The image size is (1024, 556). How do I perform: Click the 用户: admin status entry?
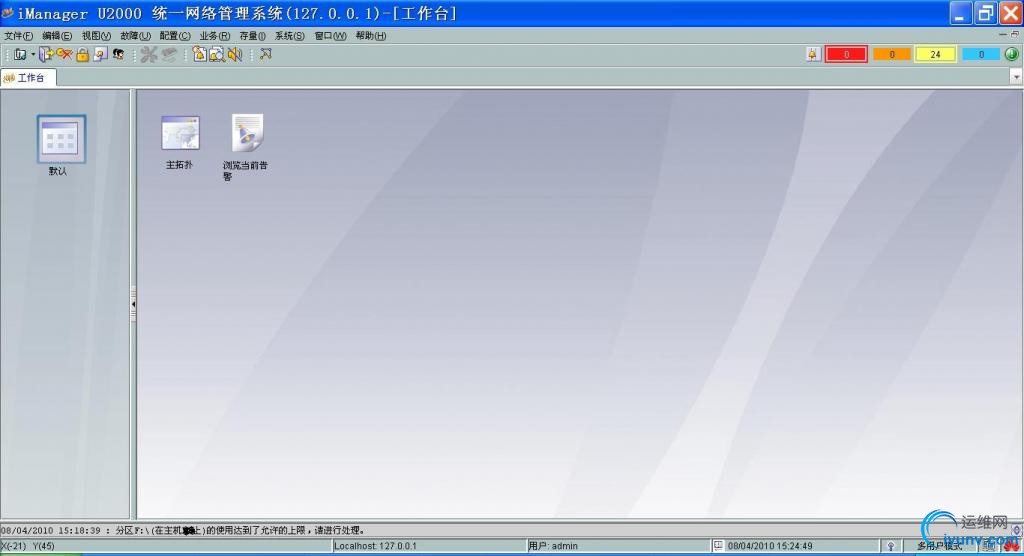[x=553, y=546]
